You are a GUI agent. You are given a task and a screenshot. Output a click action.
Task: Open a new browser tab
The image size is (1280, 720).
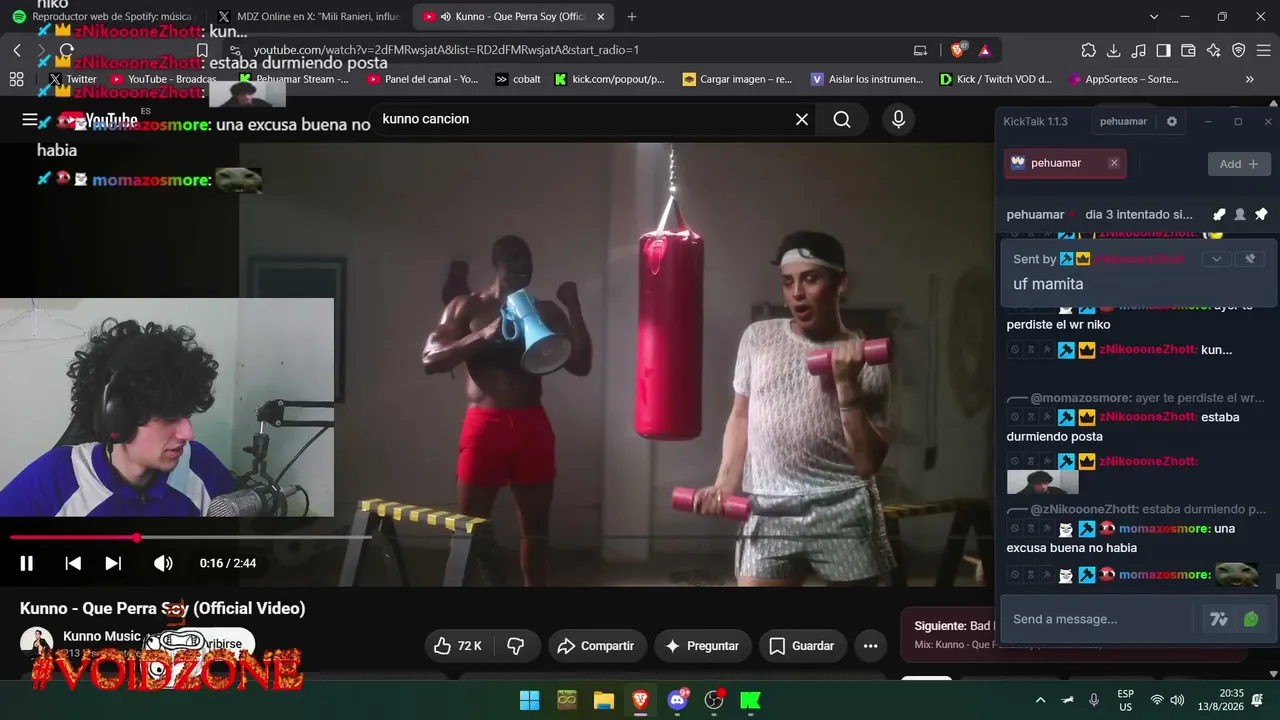(631, 17)
